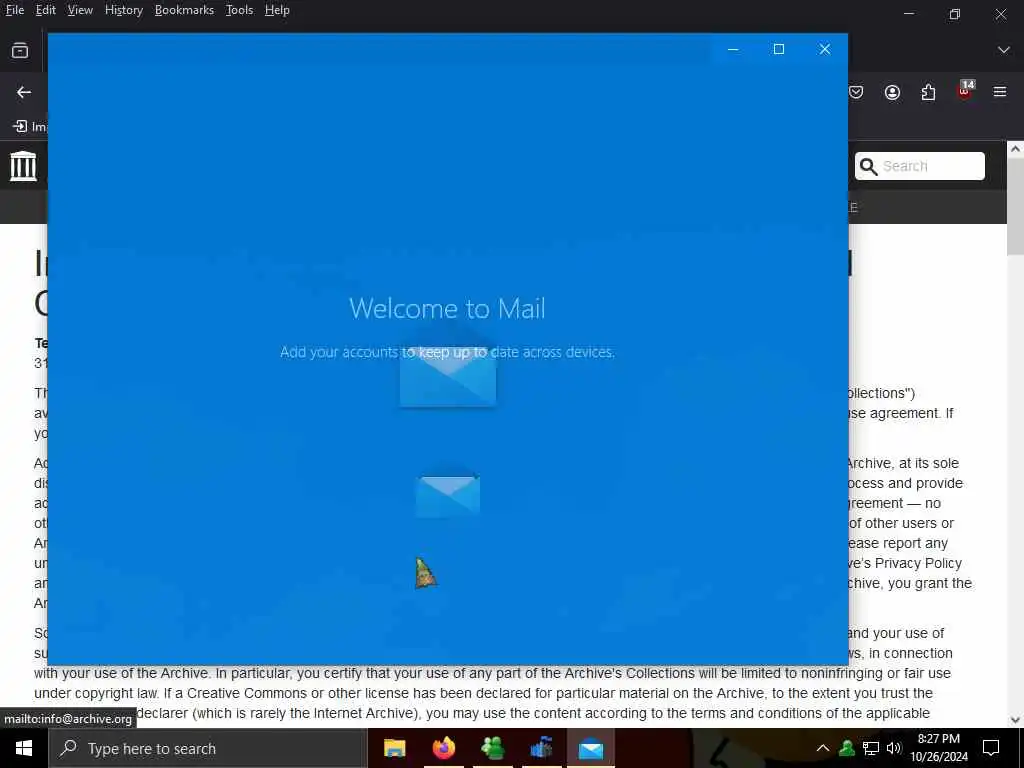Click the Internet Archive logo icon
Screen dimensions: 1024x768
pyautogui.click(x=23, y=166)
